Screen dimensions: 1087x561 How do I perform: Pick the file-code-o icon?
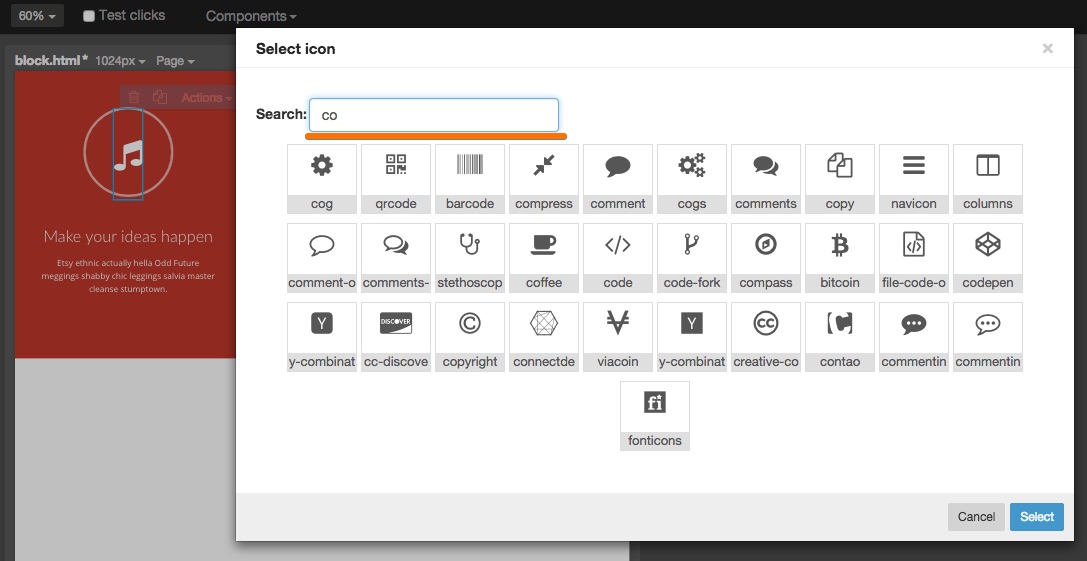[x=914, y=258]
